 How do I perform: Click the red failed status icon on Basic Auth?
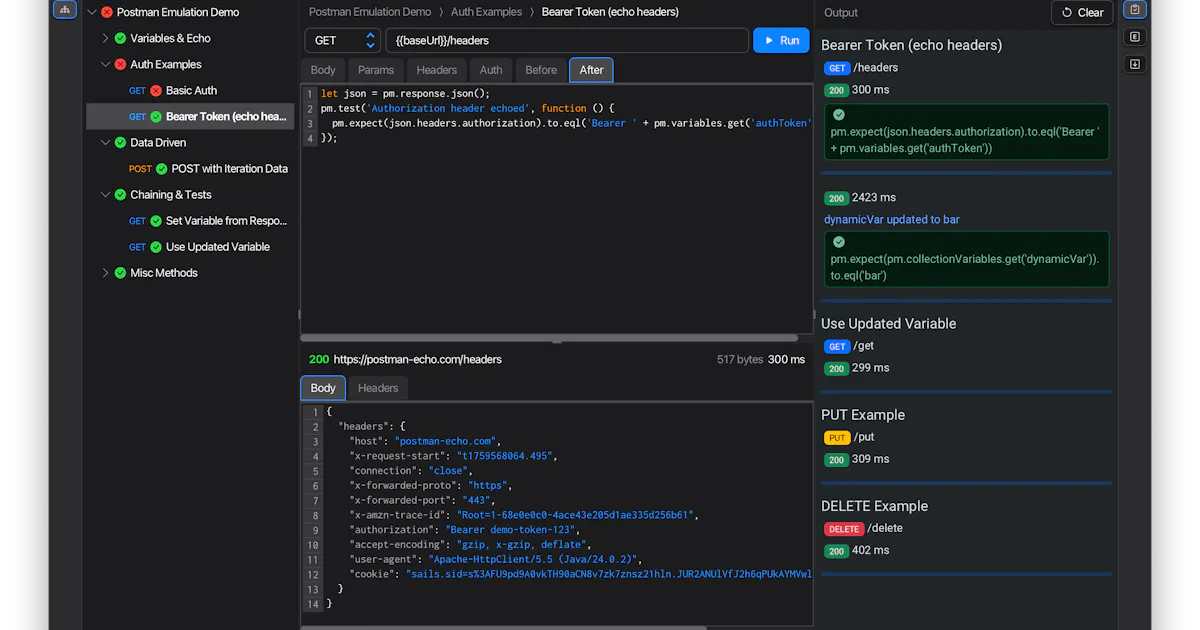(156, 90)
